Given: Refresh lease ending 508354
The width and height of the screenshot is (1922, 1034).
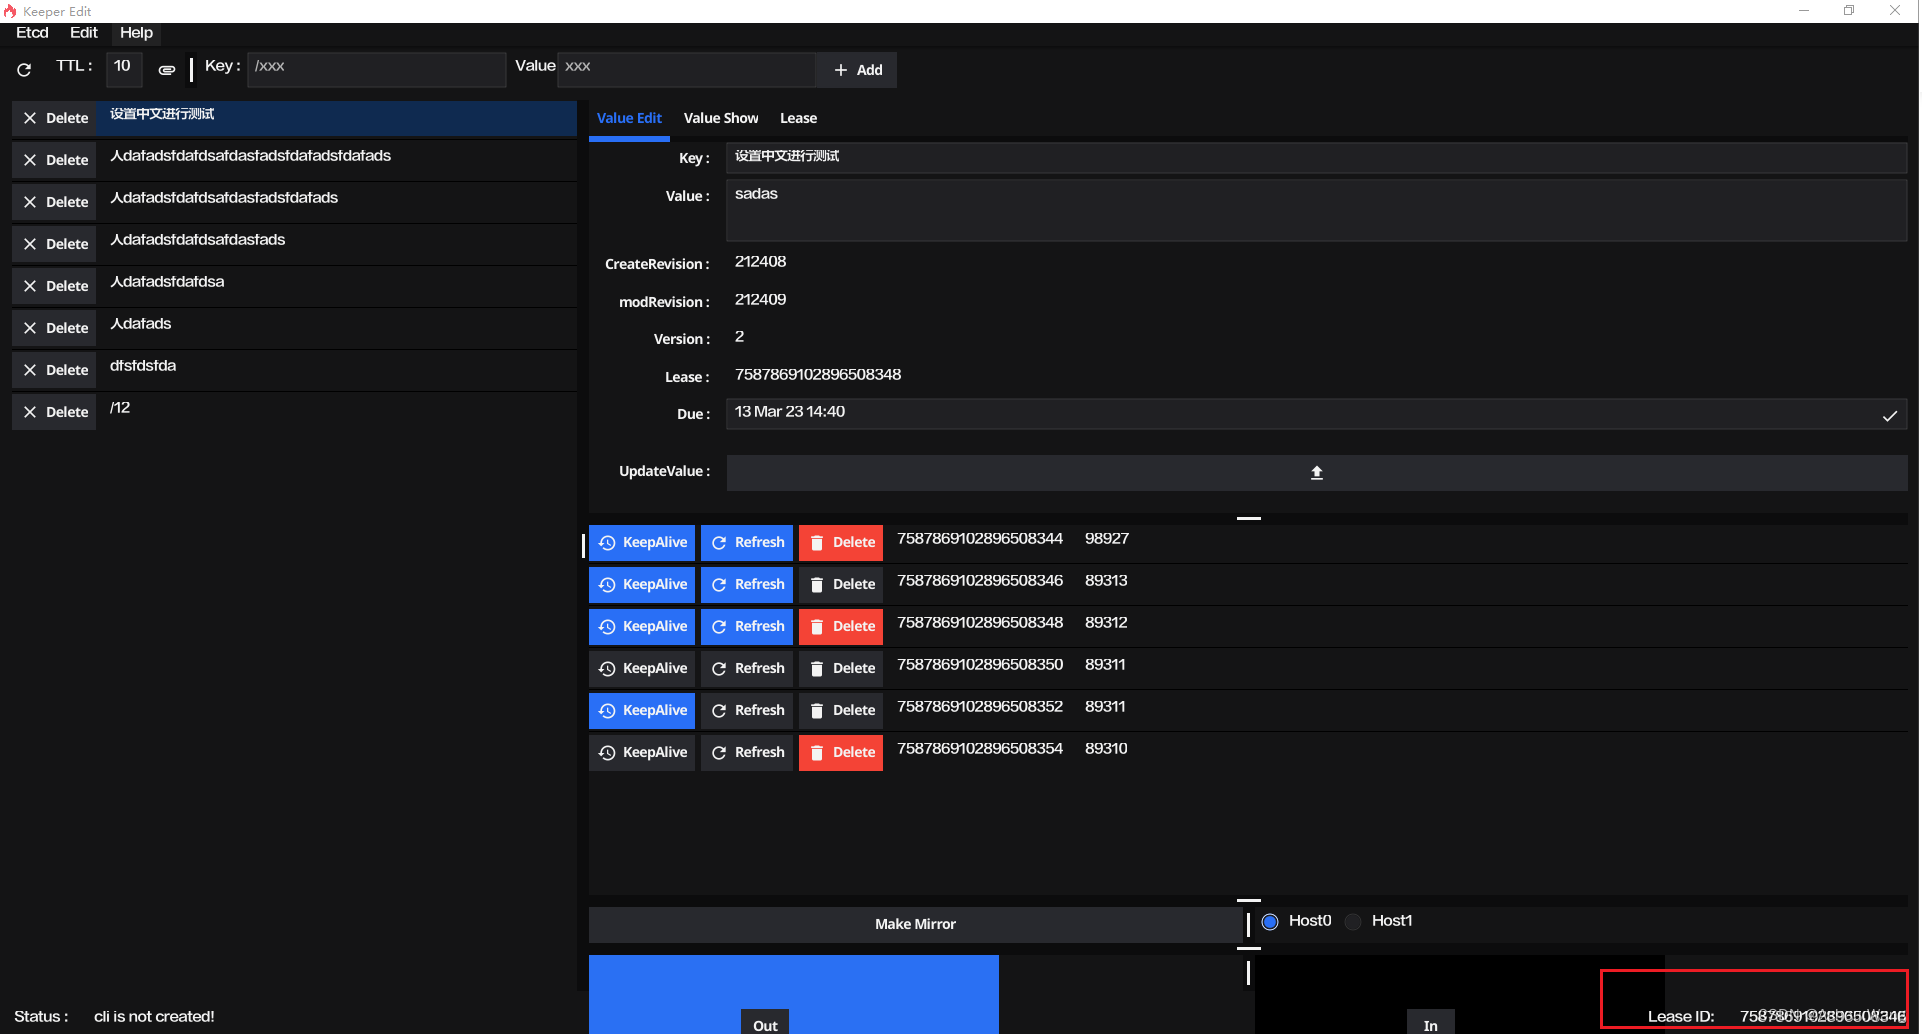Looking at the screenshot, I should (747, 753).
